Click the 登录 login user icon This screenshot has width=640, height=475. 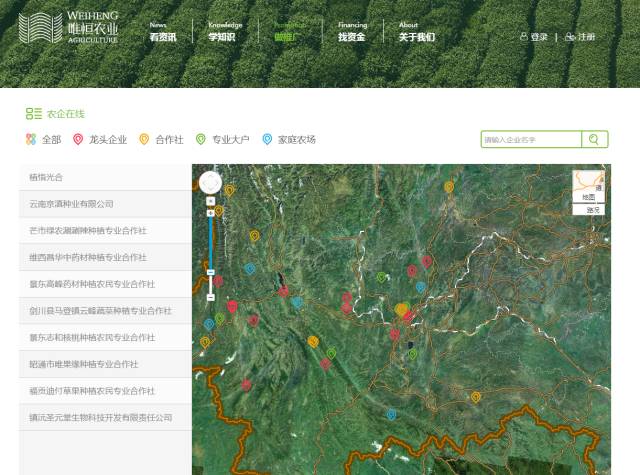[524, 37]
